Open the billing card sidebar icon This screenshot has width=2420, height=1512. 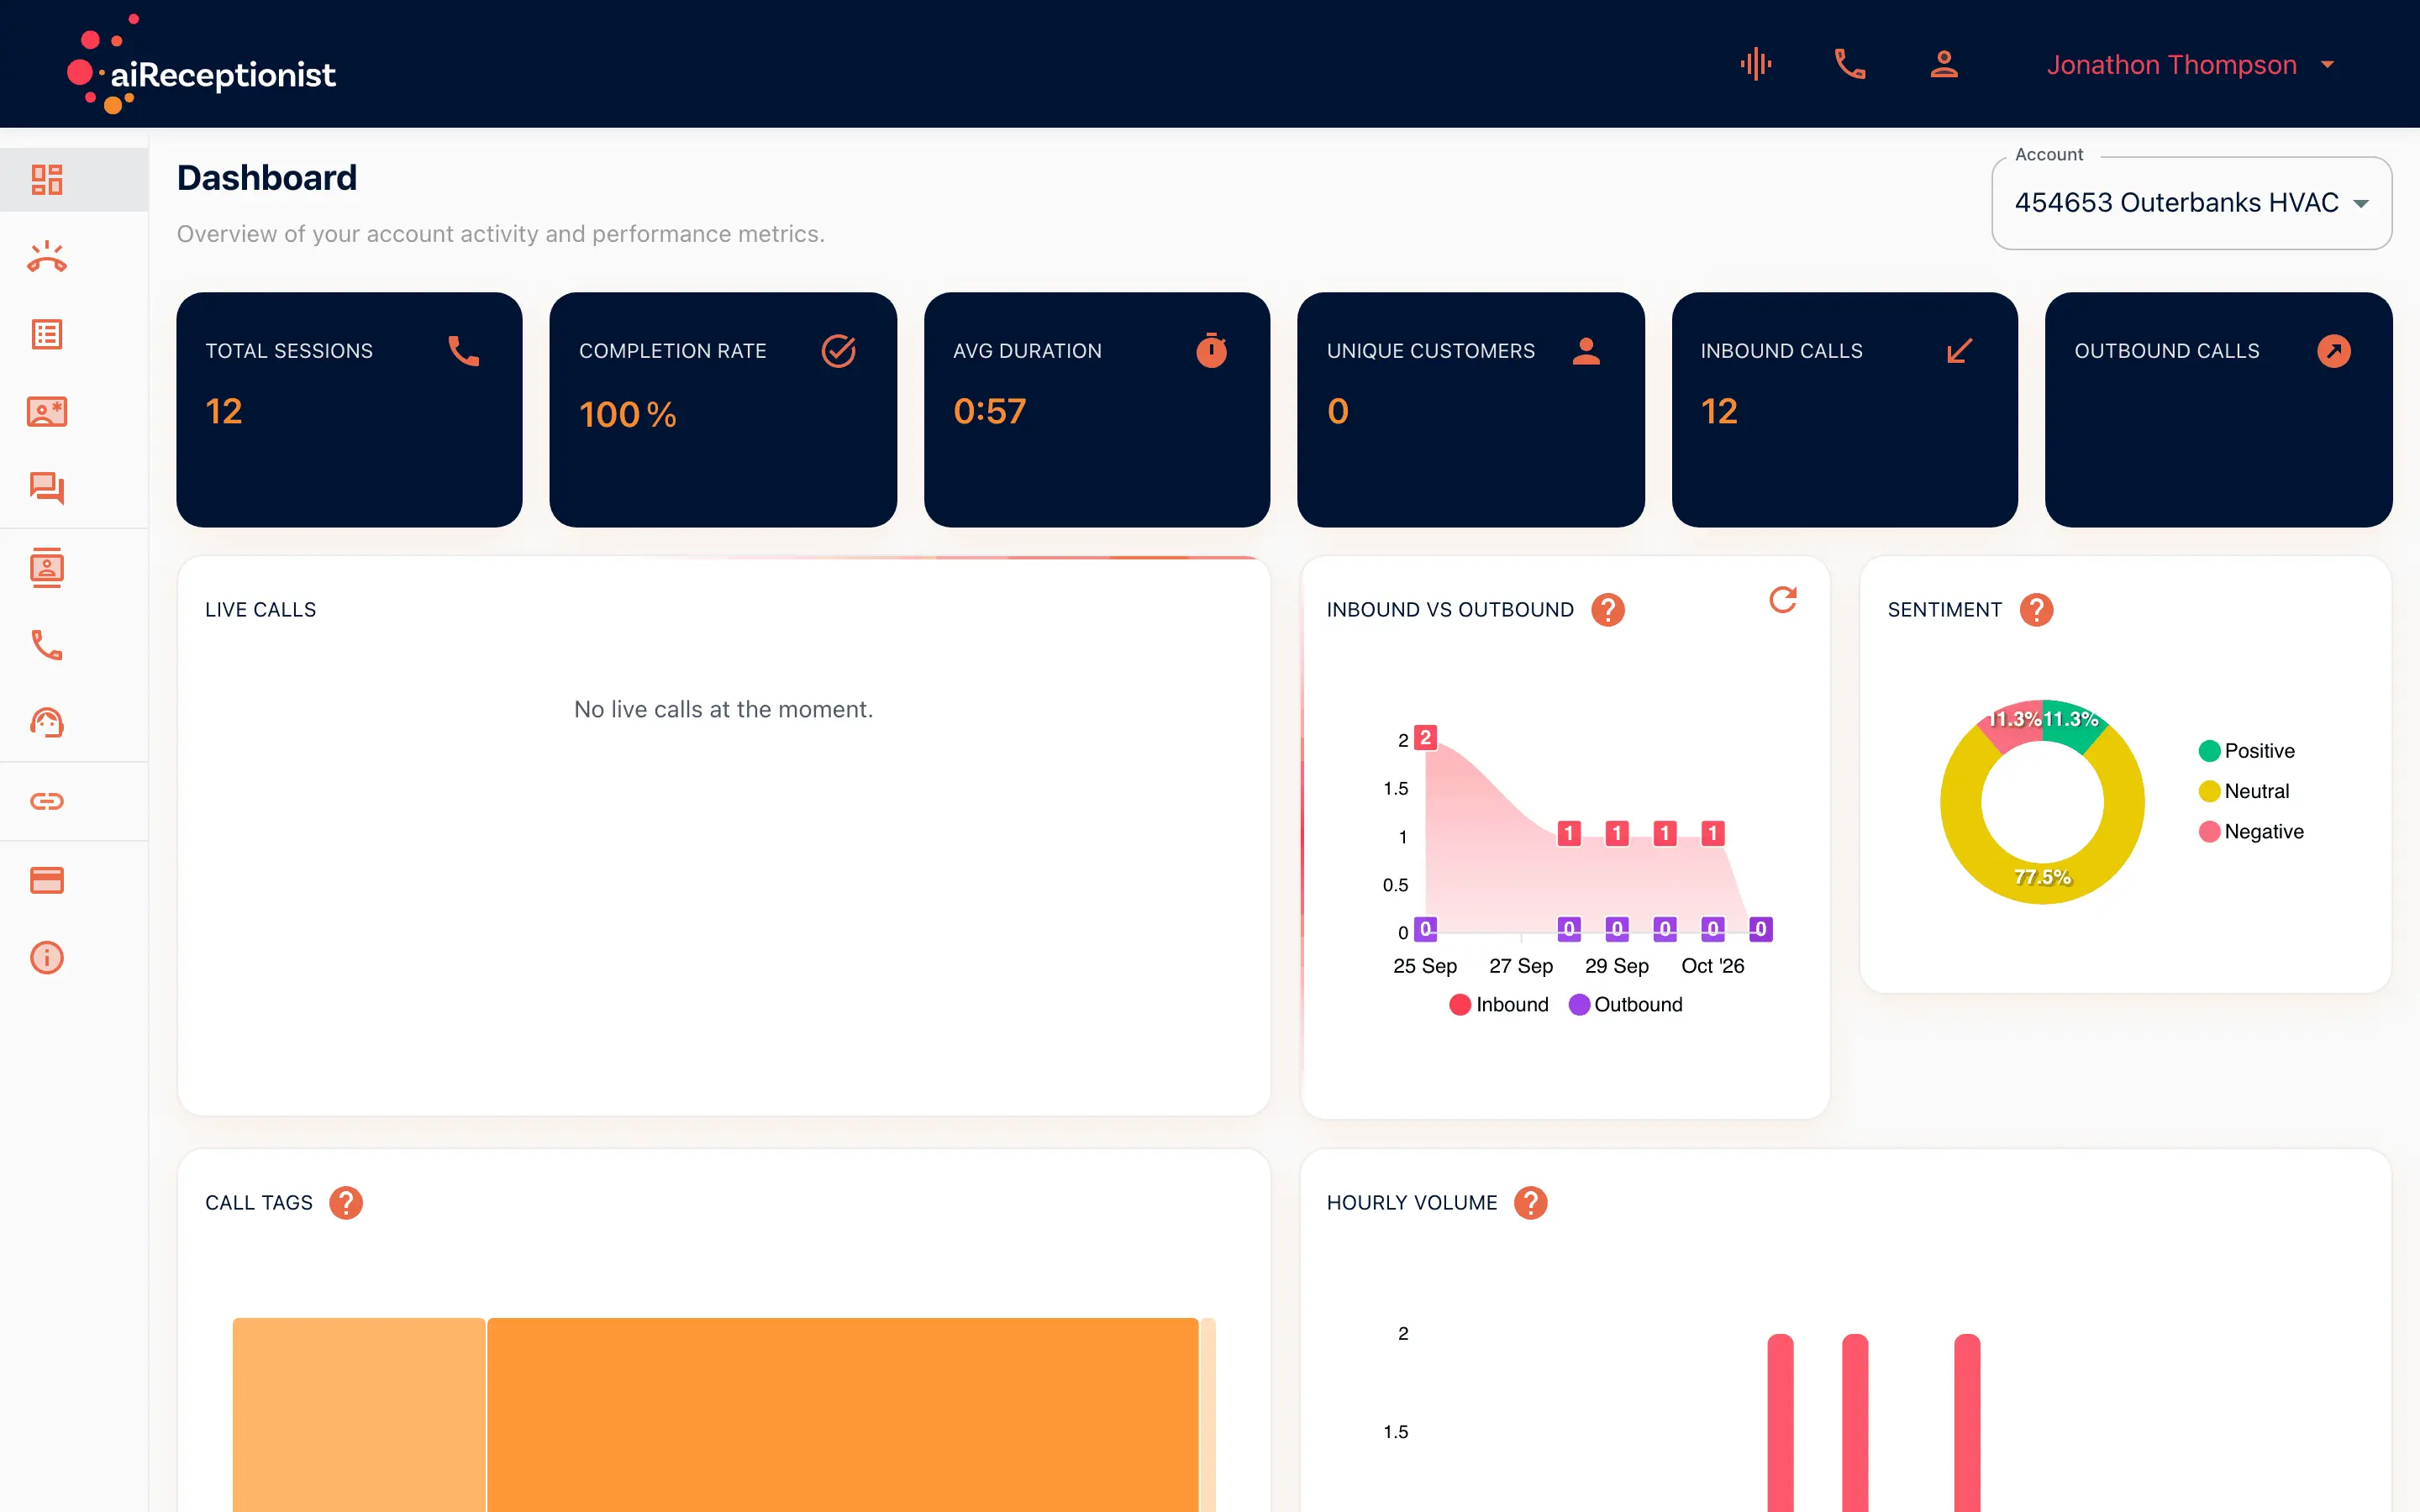pyautogui.click(x=47, y=880)
